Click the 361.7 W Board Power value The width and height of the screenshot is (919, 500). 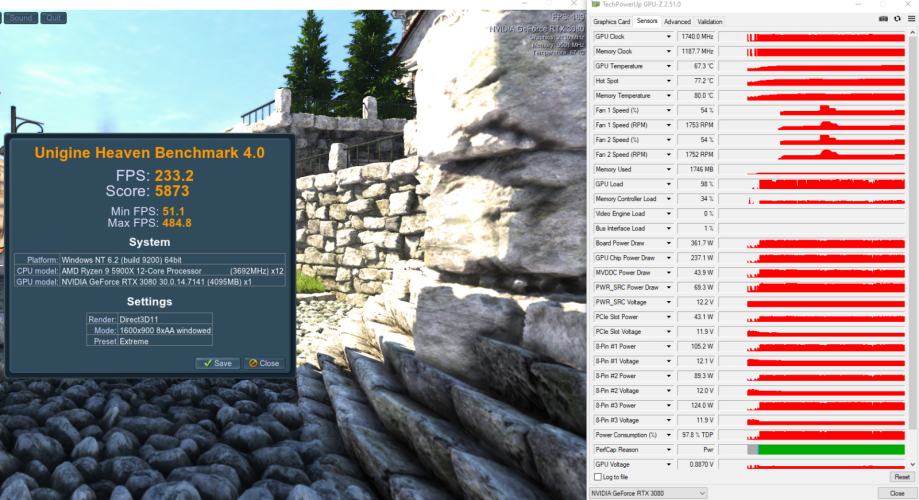696,243
